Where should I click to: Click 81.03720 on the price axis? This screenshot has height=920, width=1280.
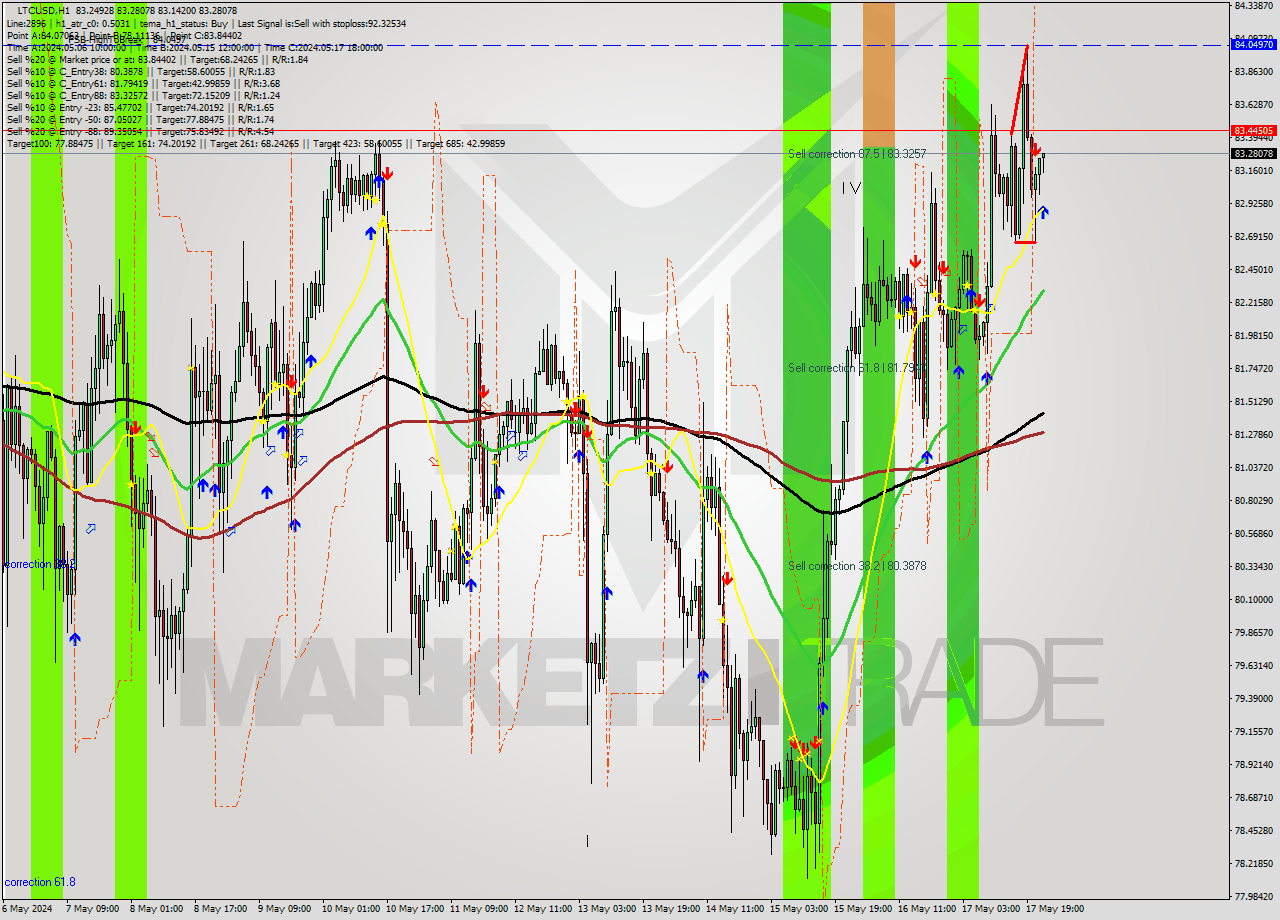[1253, 467]
